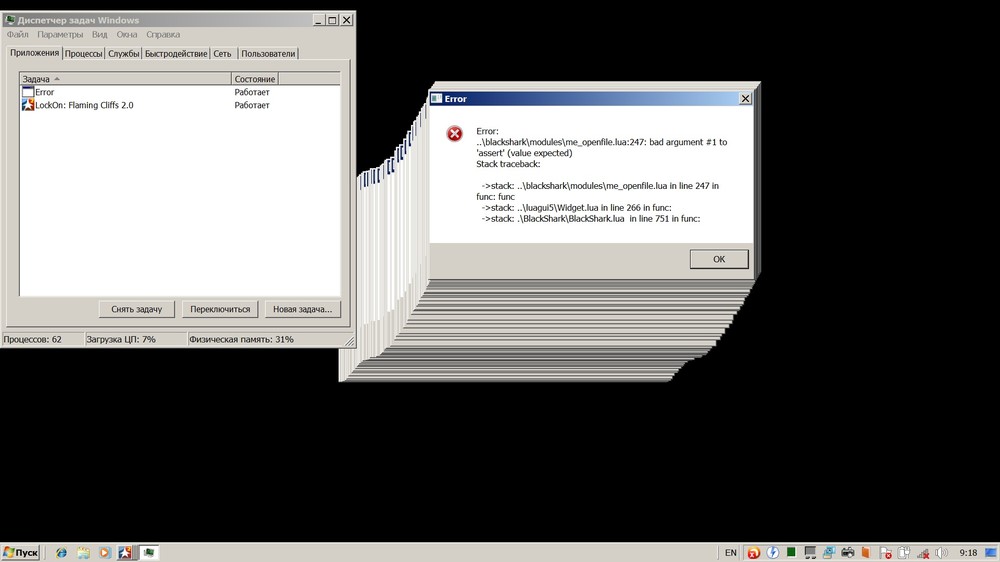Open the Вид menu in Task Manager

tap(99, 34)
